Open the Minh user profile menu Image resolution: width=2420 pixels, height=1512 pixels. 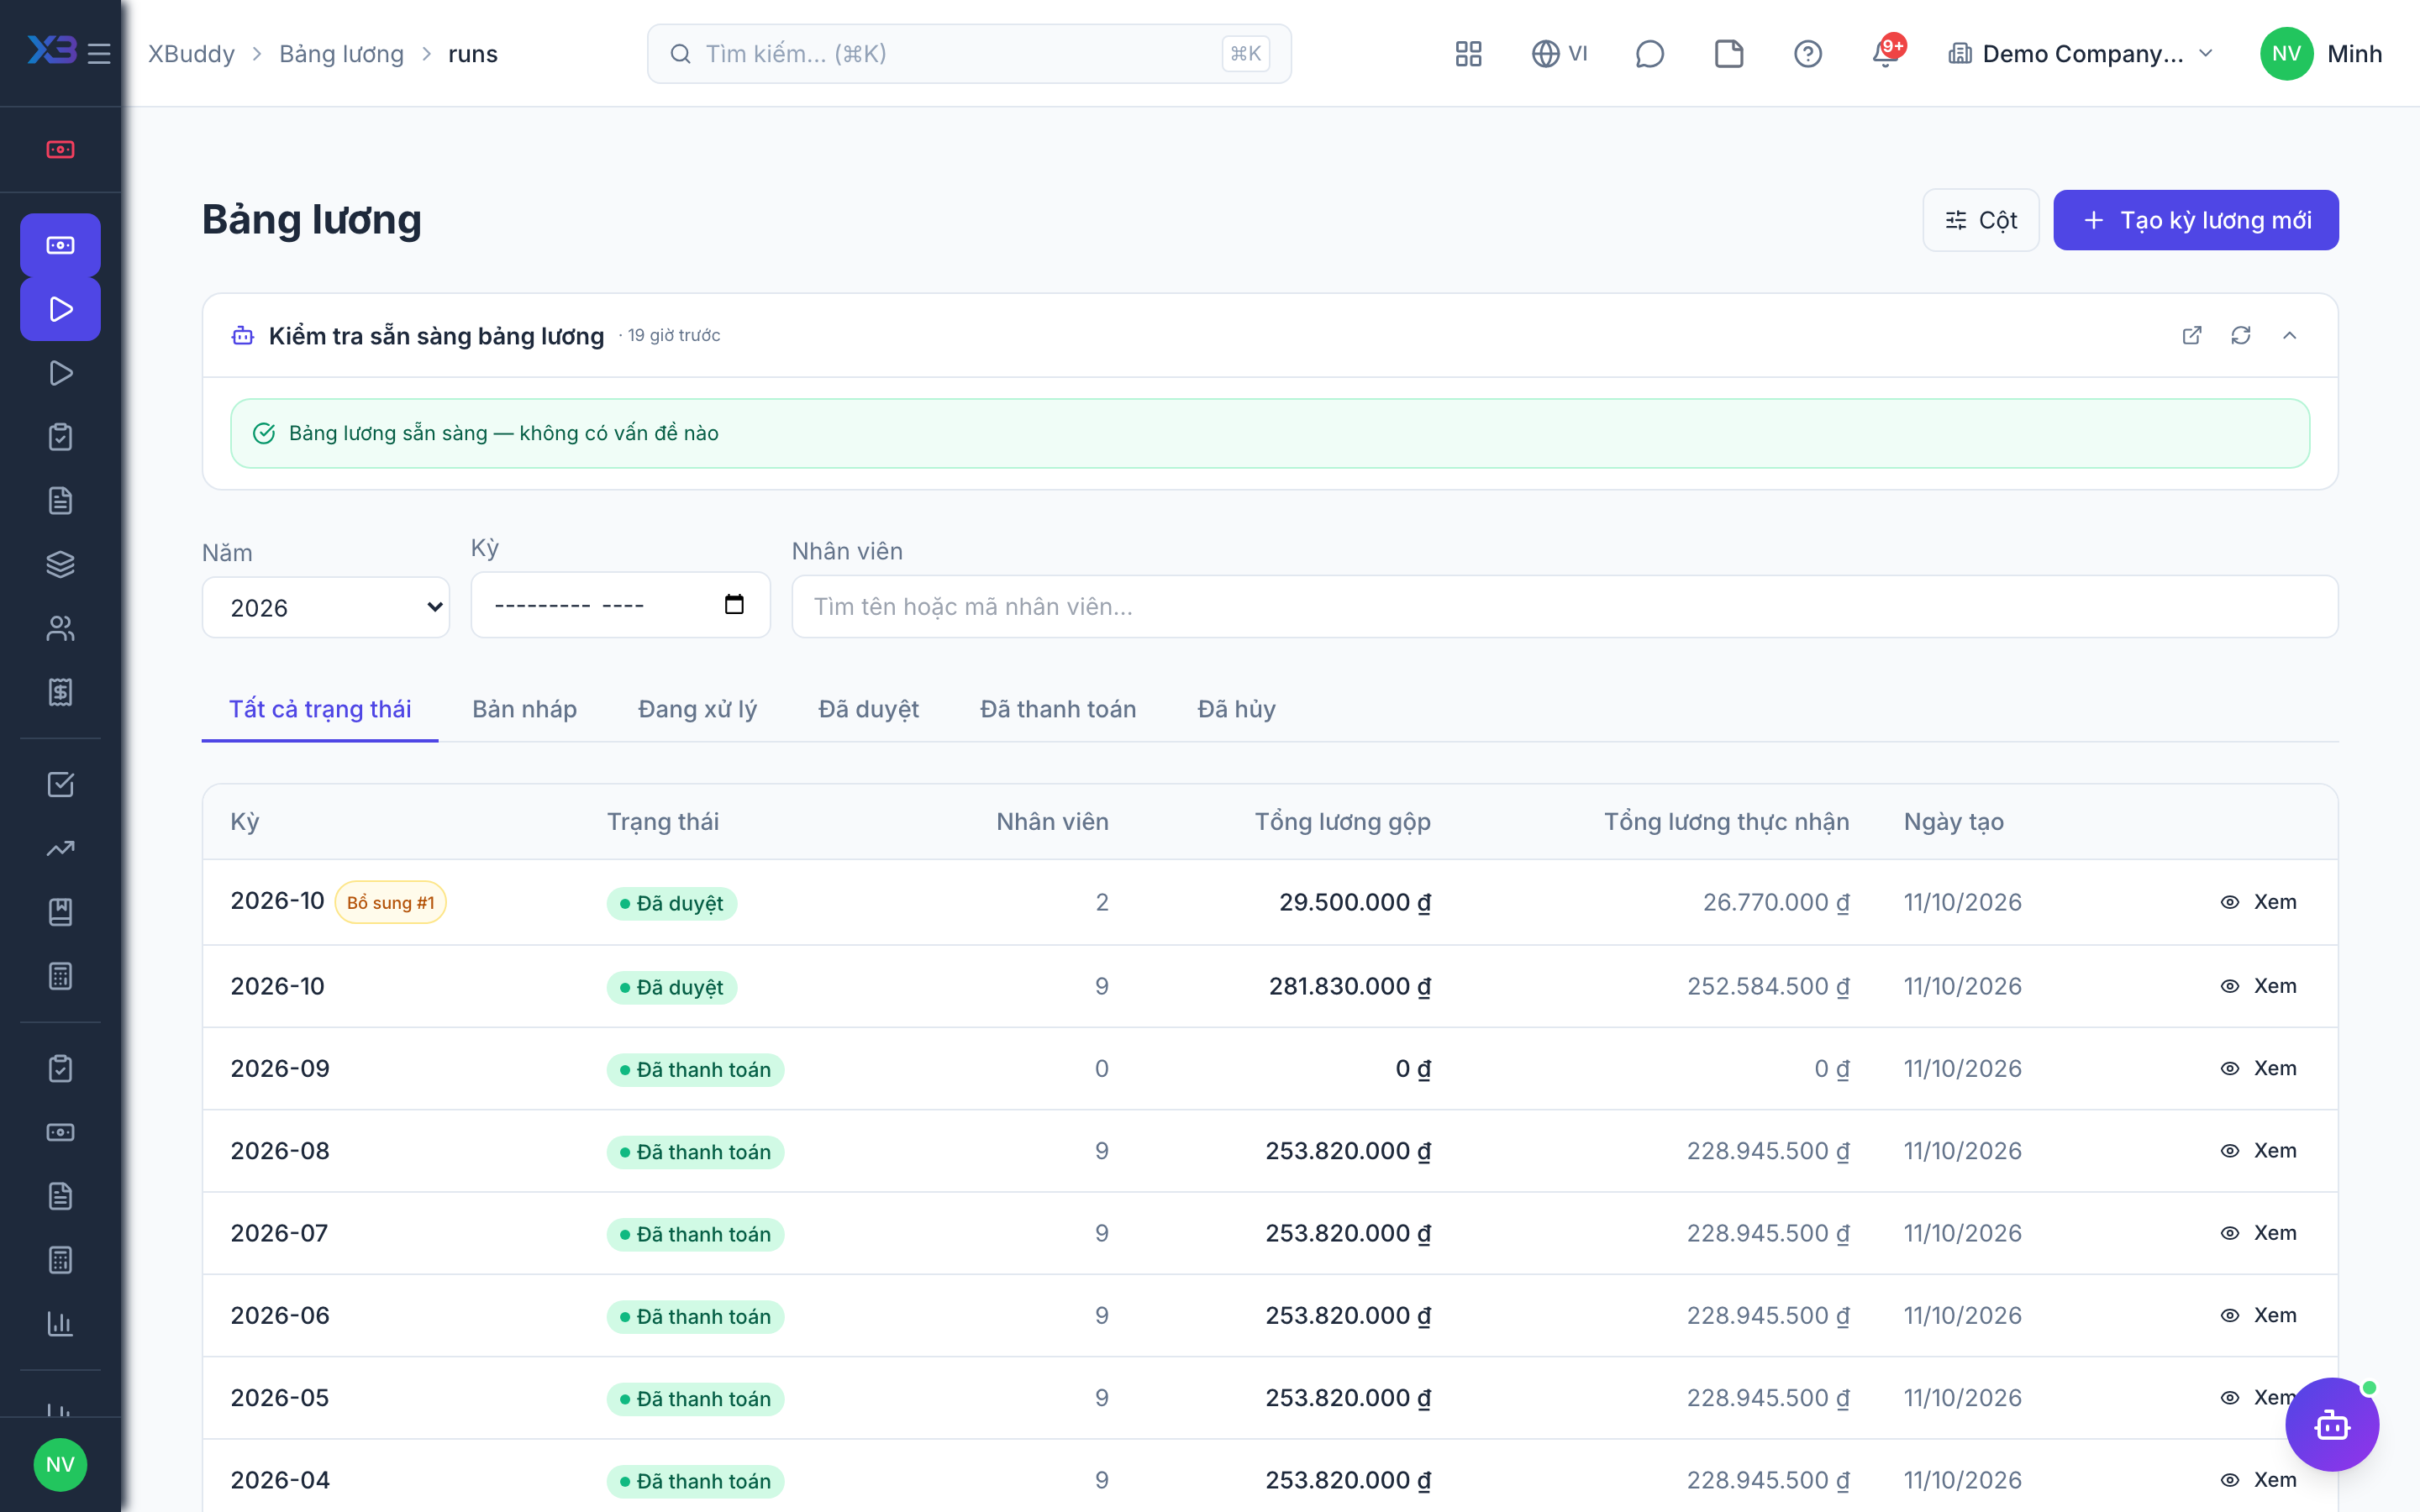[2320, 54]
